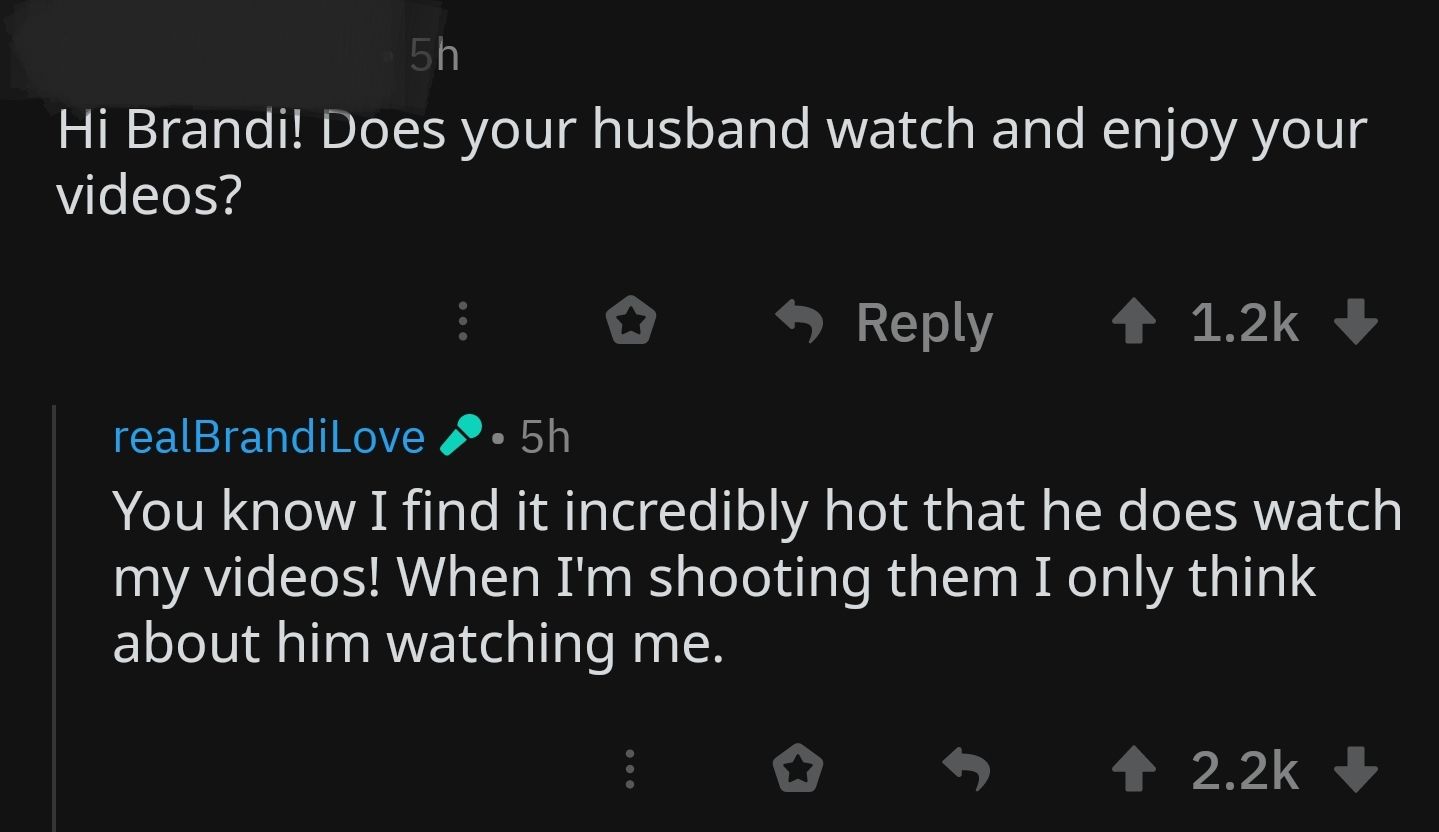Downvote the comment with 1.2k points
This screenshot has width=1439, height=832.
[1356, 324]
